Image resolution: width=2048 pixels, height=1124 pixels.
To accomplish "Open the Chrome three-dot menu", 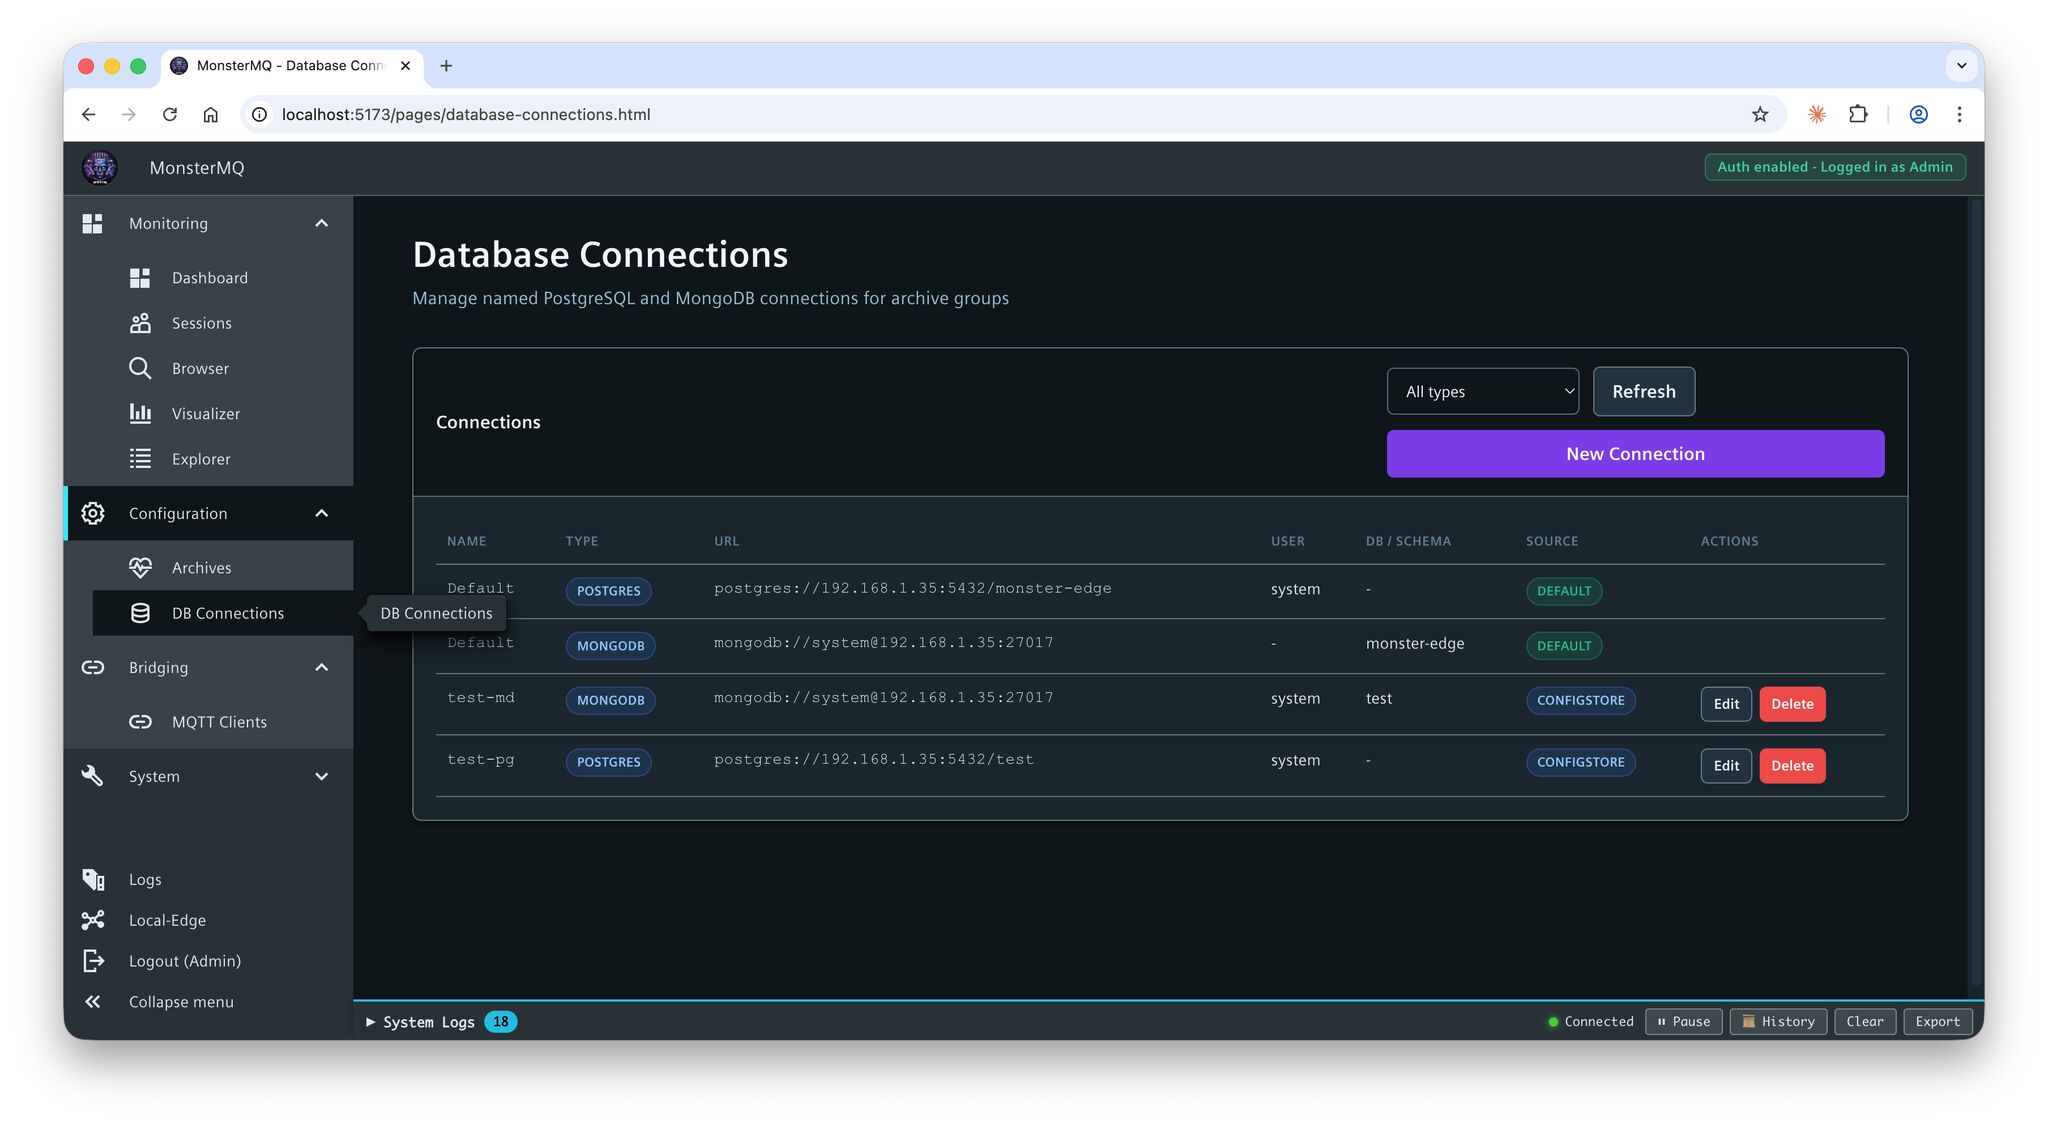I will tap(1959, 114).
